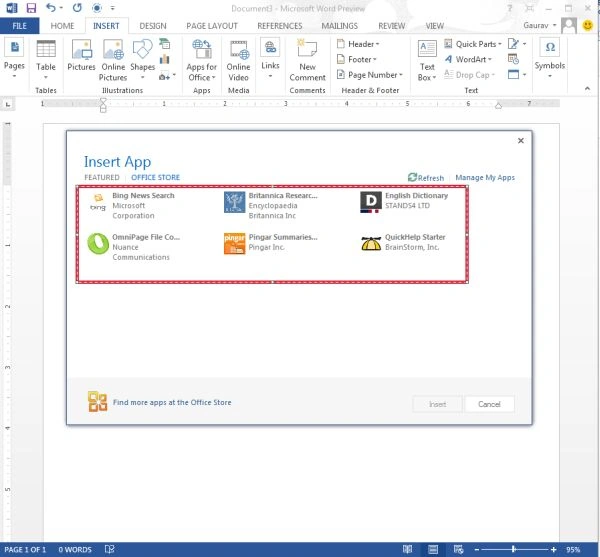The image size is (600, 557).
Task: Open the Gaurav account menu
Action: pyautogui.click(x=540, y=26)
